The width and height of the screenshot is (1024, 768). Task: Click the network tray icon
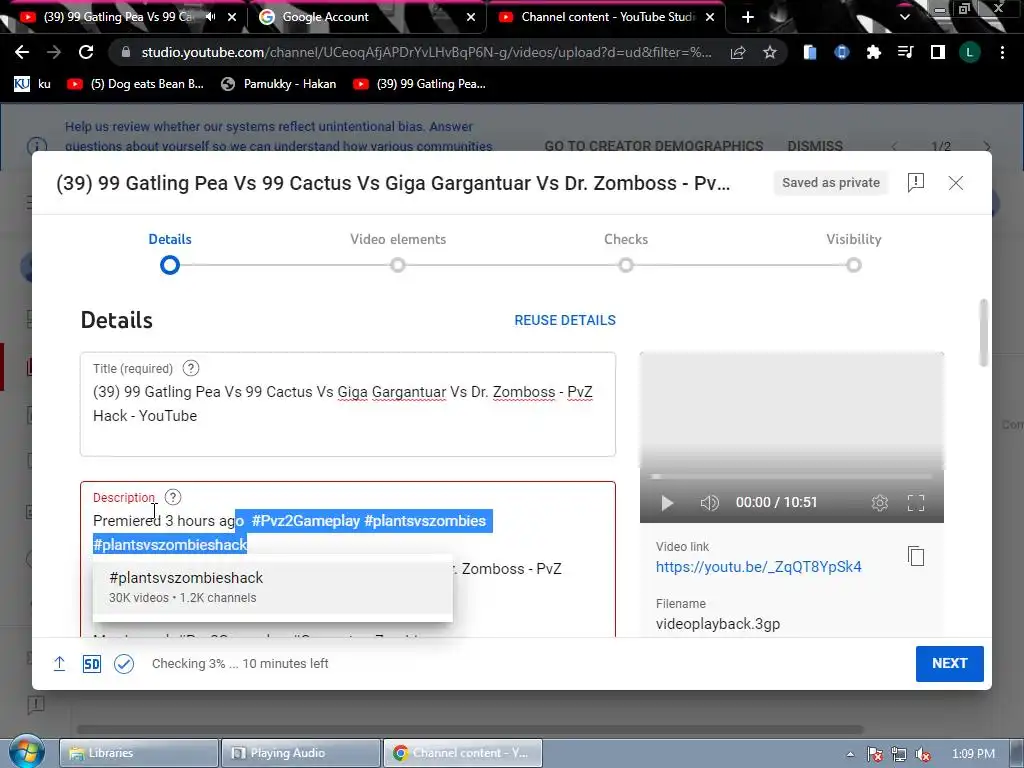click(x=899, y=754)
